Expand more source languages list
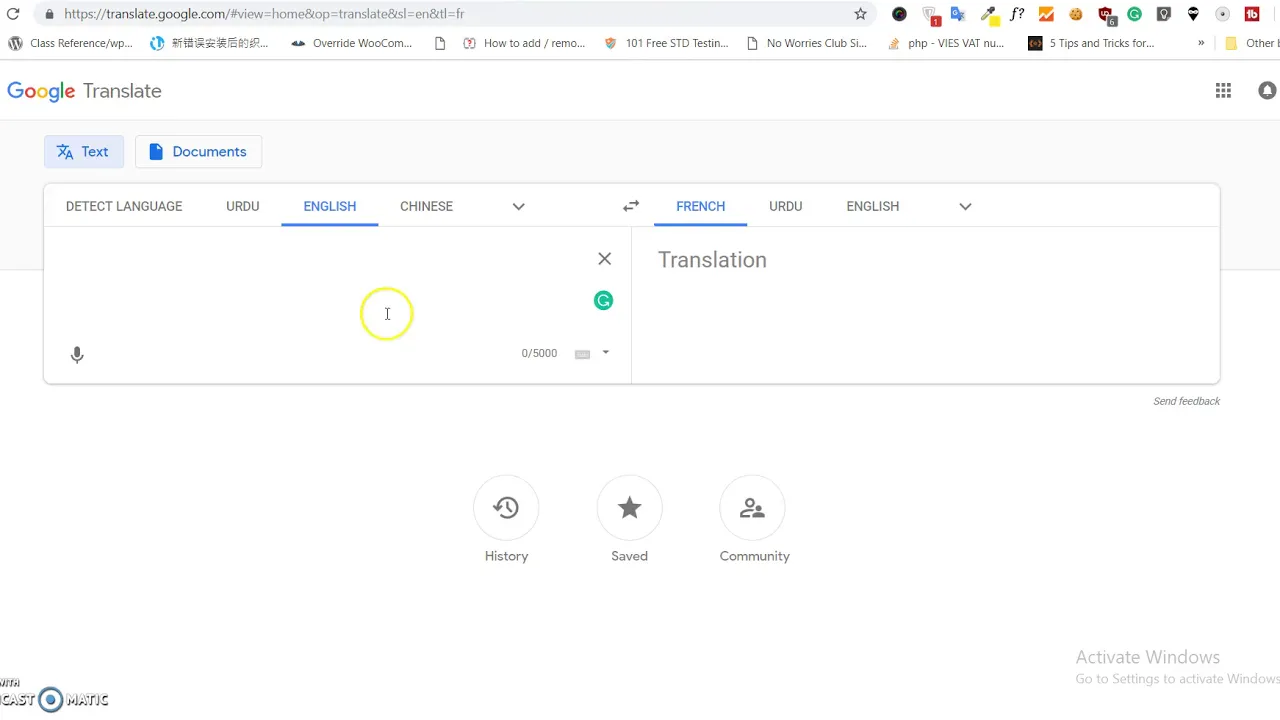 point(518,206)
